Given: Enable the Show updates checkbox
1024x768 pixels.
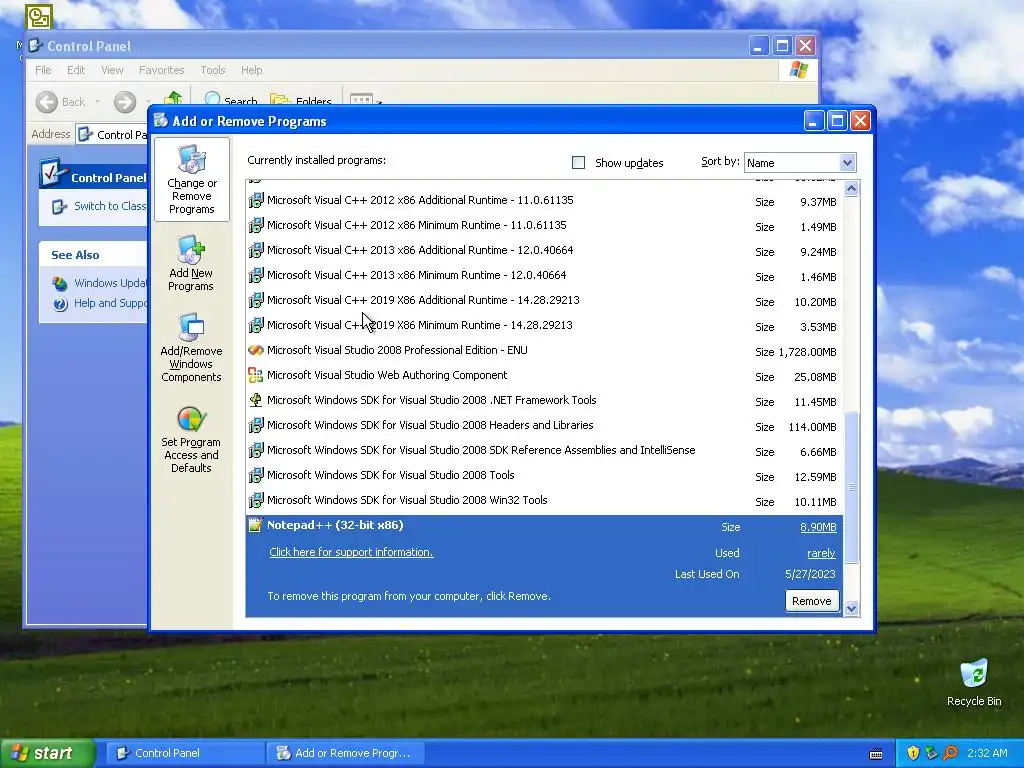Looking at the screenshot, I should 579,163.
